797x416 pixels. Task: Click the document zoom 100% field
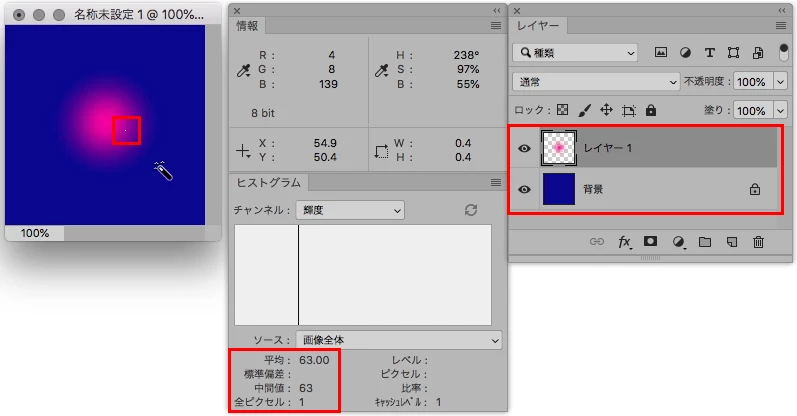[35, 233]
